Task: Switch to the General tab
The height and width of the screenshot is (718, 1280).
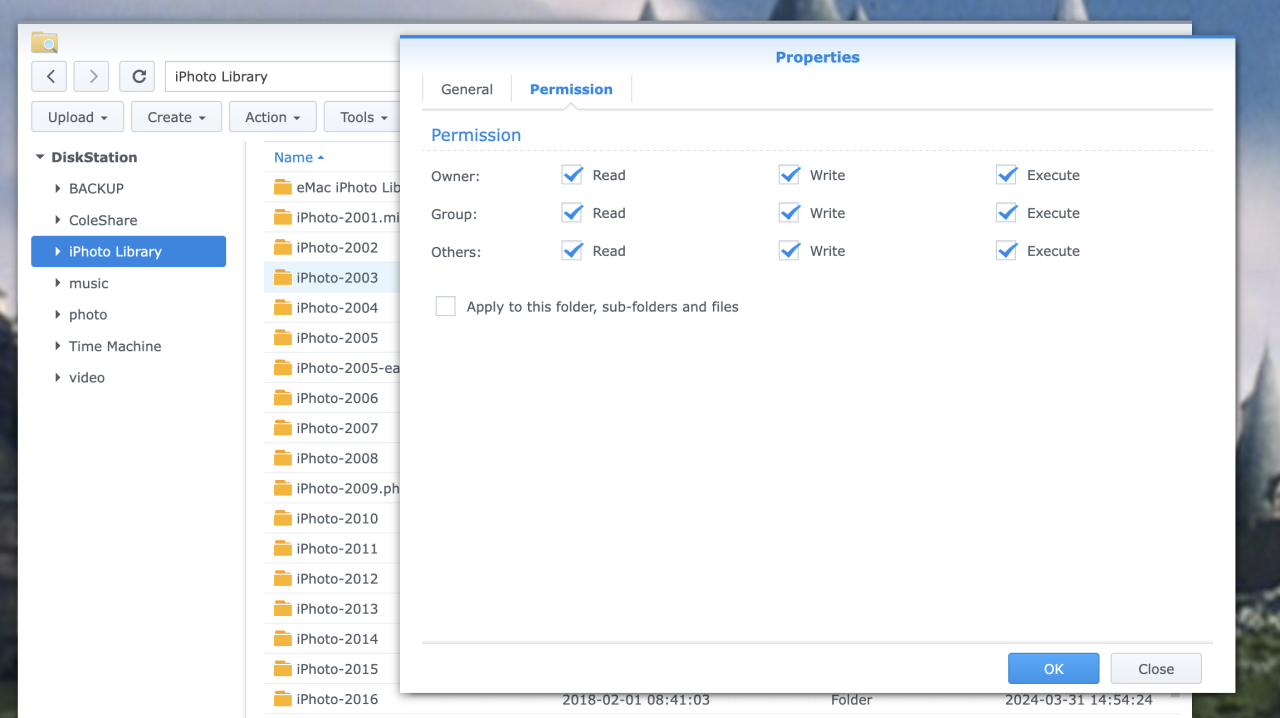Action: (467, 89)
